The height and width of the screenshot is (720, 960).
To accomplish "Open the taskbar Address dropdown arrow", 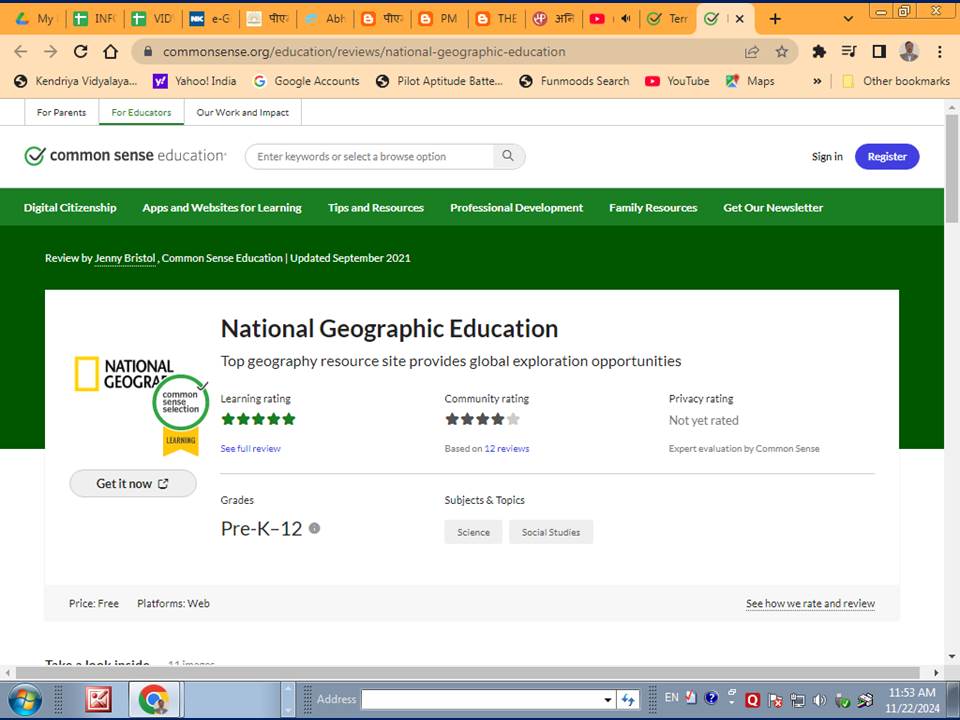I will [607, 699].
